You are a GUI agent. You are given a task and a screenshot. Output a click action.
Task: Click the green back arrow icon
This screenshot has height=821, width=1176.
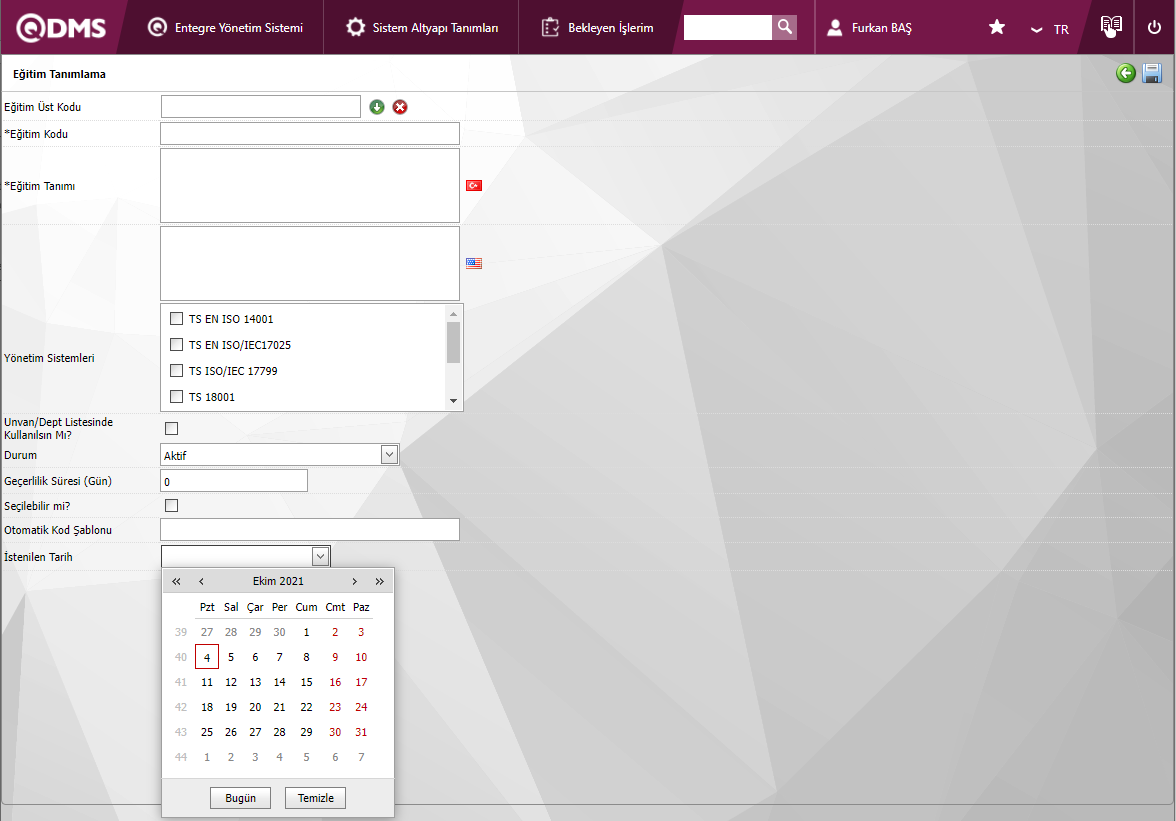pyautogui.click(x=1126, y=73)
